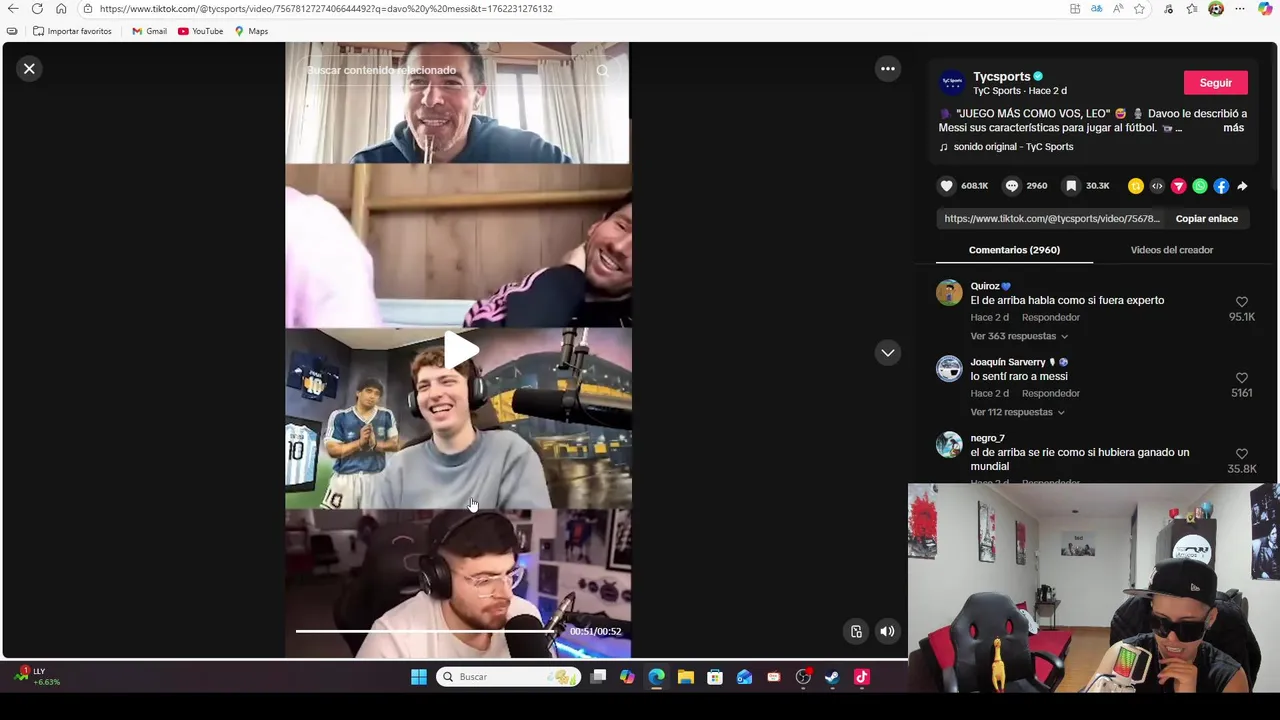Open Steam from taskbar
The image size is (1280, 720).
[832, 677]
